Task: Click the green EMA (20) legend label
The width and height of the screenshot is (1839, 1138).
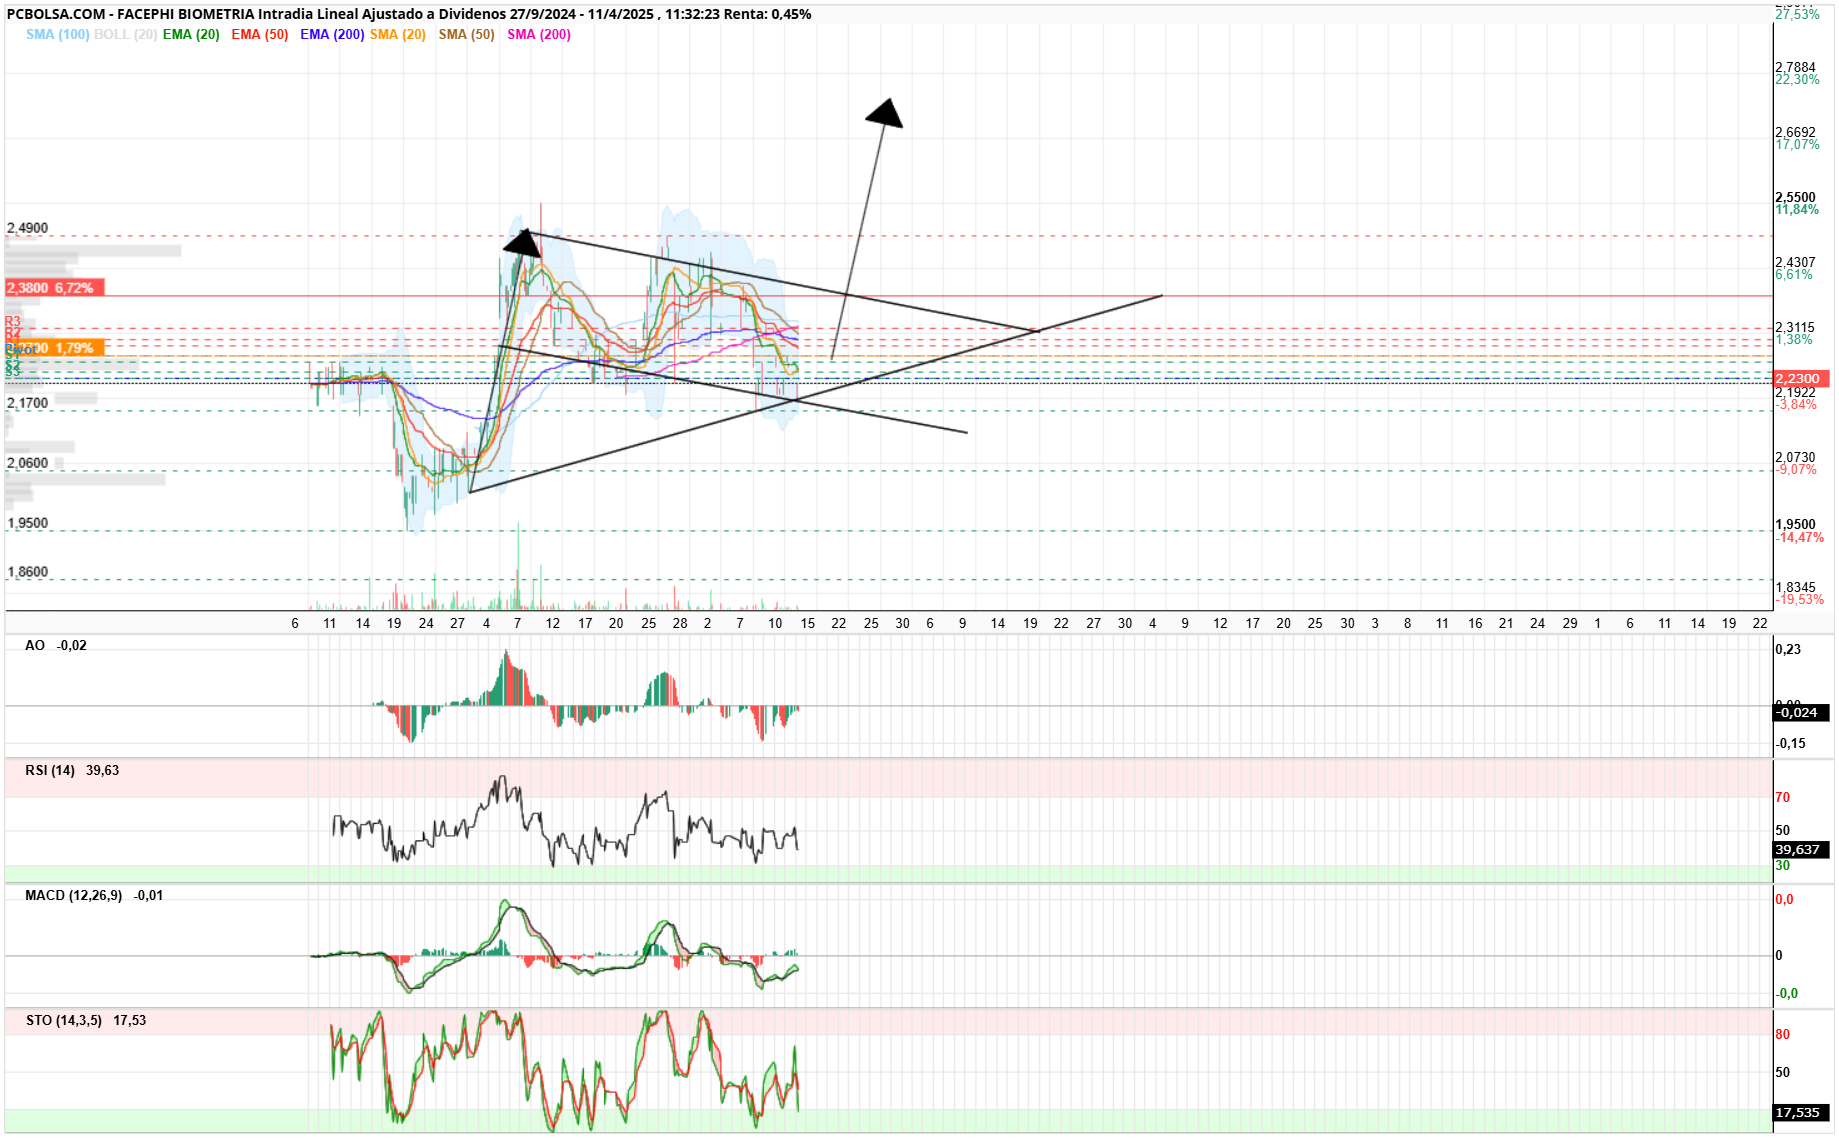Action: (191, 34)
